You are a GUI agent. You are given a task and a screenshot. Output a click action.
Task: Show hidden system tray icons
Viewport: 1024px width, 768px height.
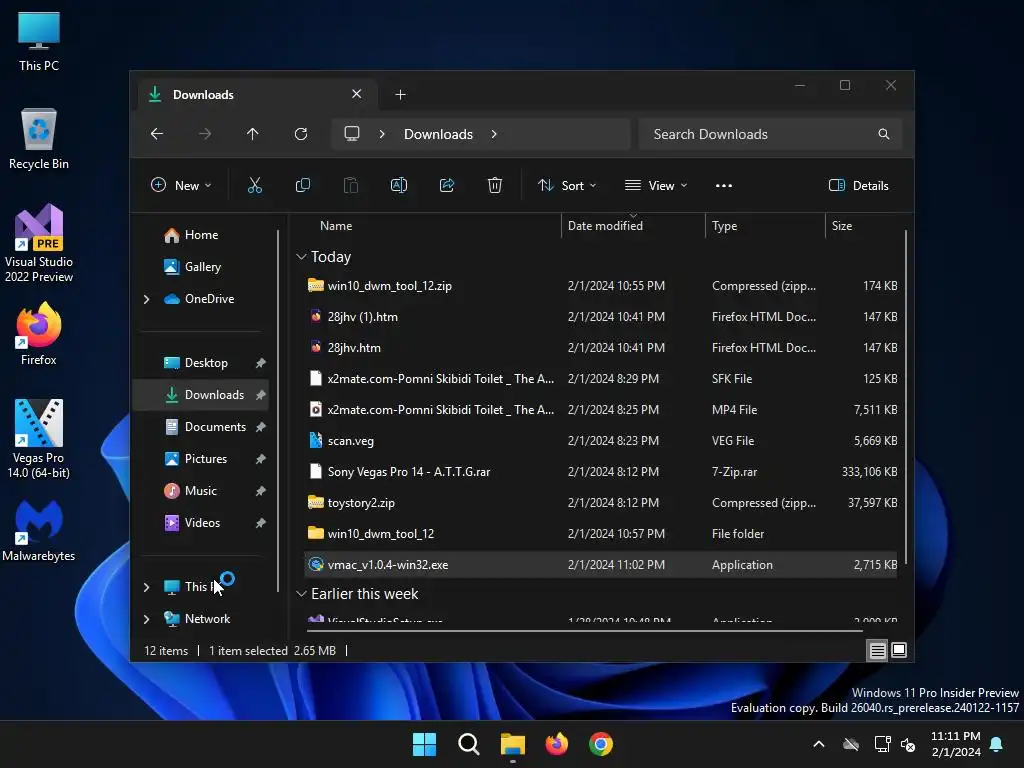click(818, 744)
